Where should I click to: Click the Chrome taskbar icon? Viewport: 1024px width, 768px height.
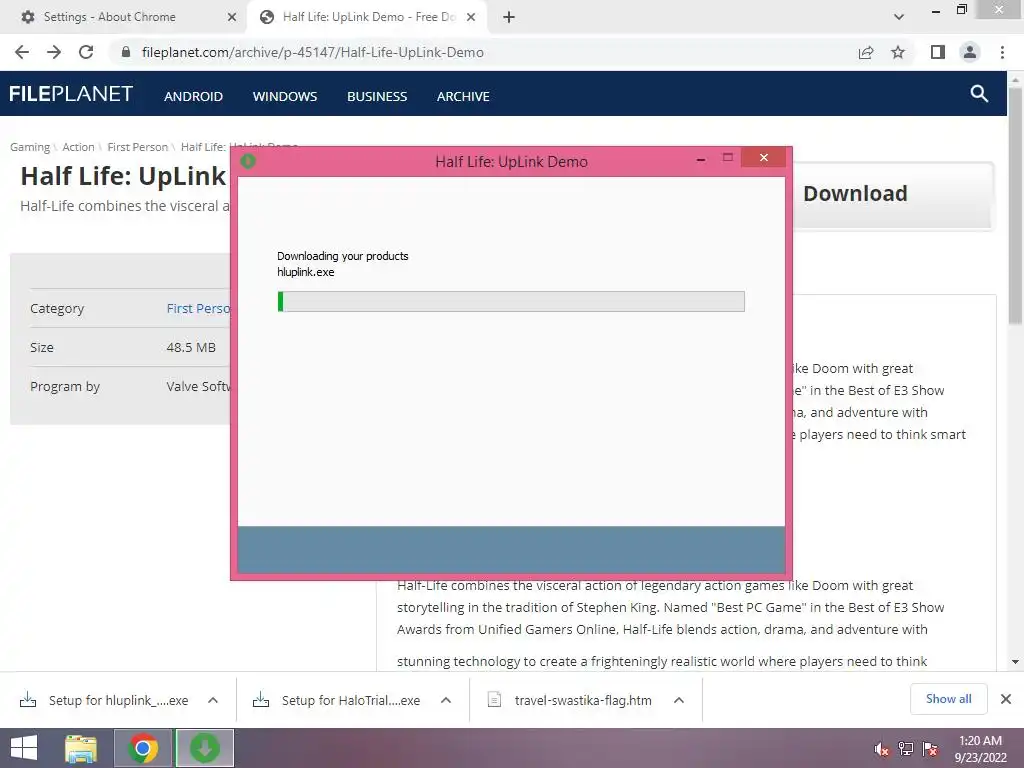(x=143, y=748)
